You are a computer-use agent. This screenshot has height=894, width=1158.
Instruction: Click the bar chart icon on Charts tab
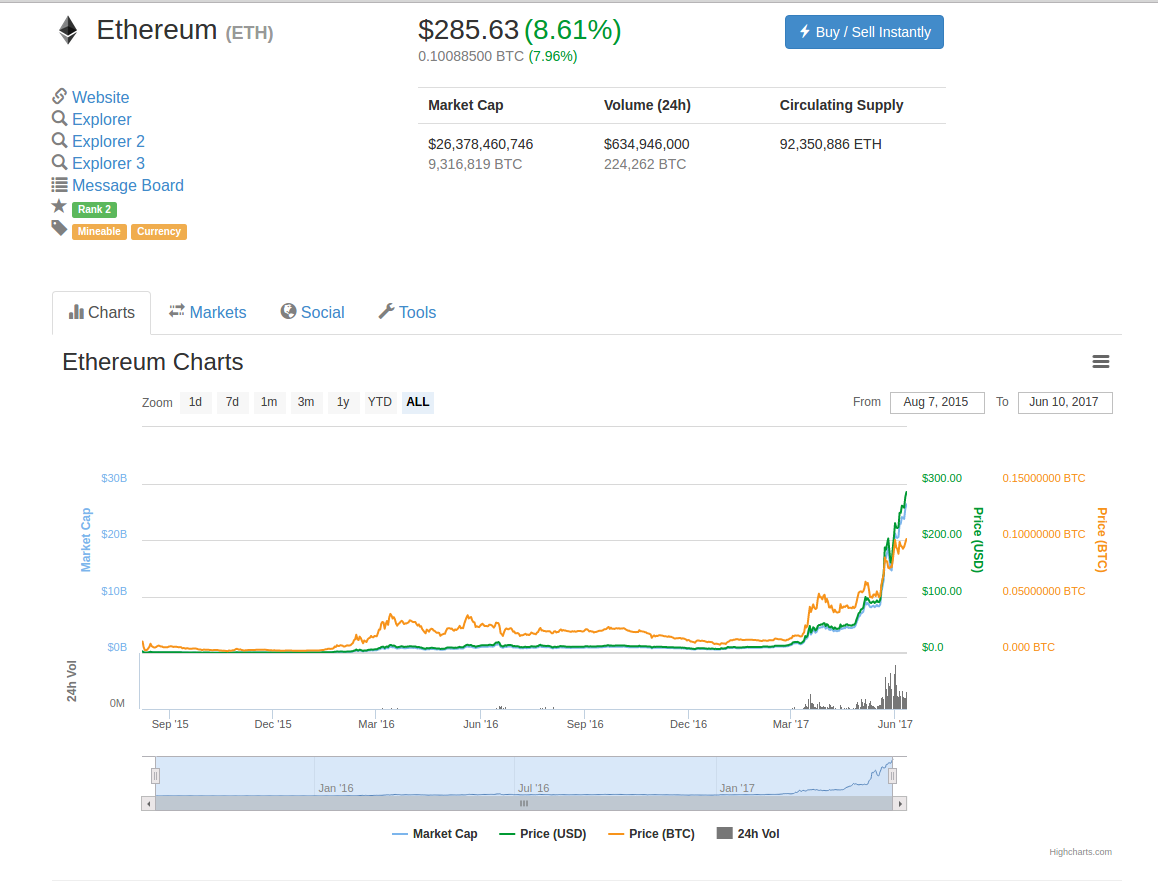[76, 312]
